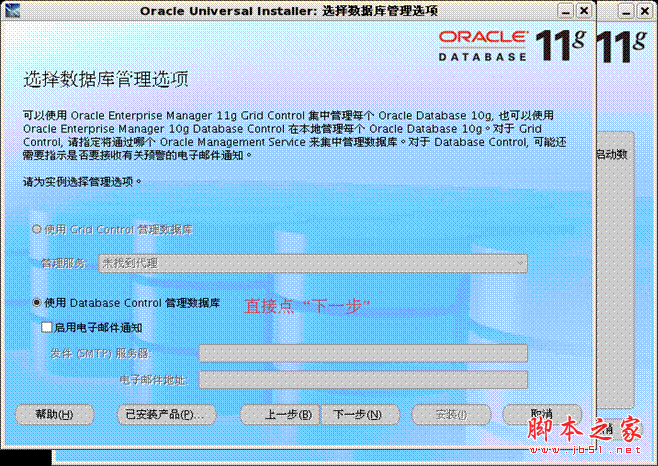The width and height of the screenshot is (658, 466).
Task: Open the management service dropdown
Action: [313, 263]
